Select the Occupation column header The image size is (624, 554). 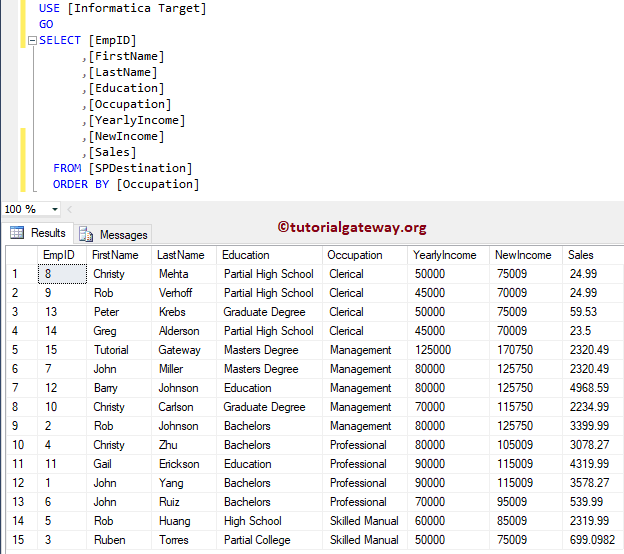click(x=365, y=255)
